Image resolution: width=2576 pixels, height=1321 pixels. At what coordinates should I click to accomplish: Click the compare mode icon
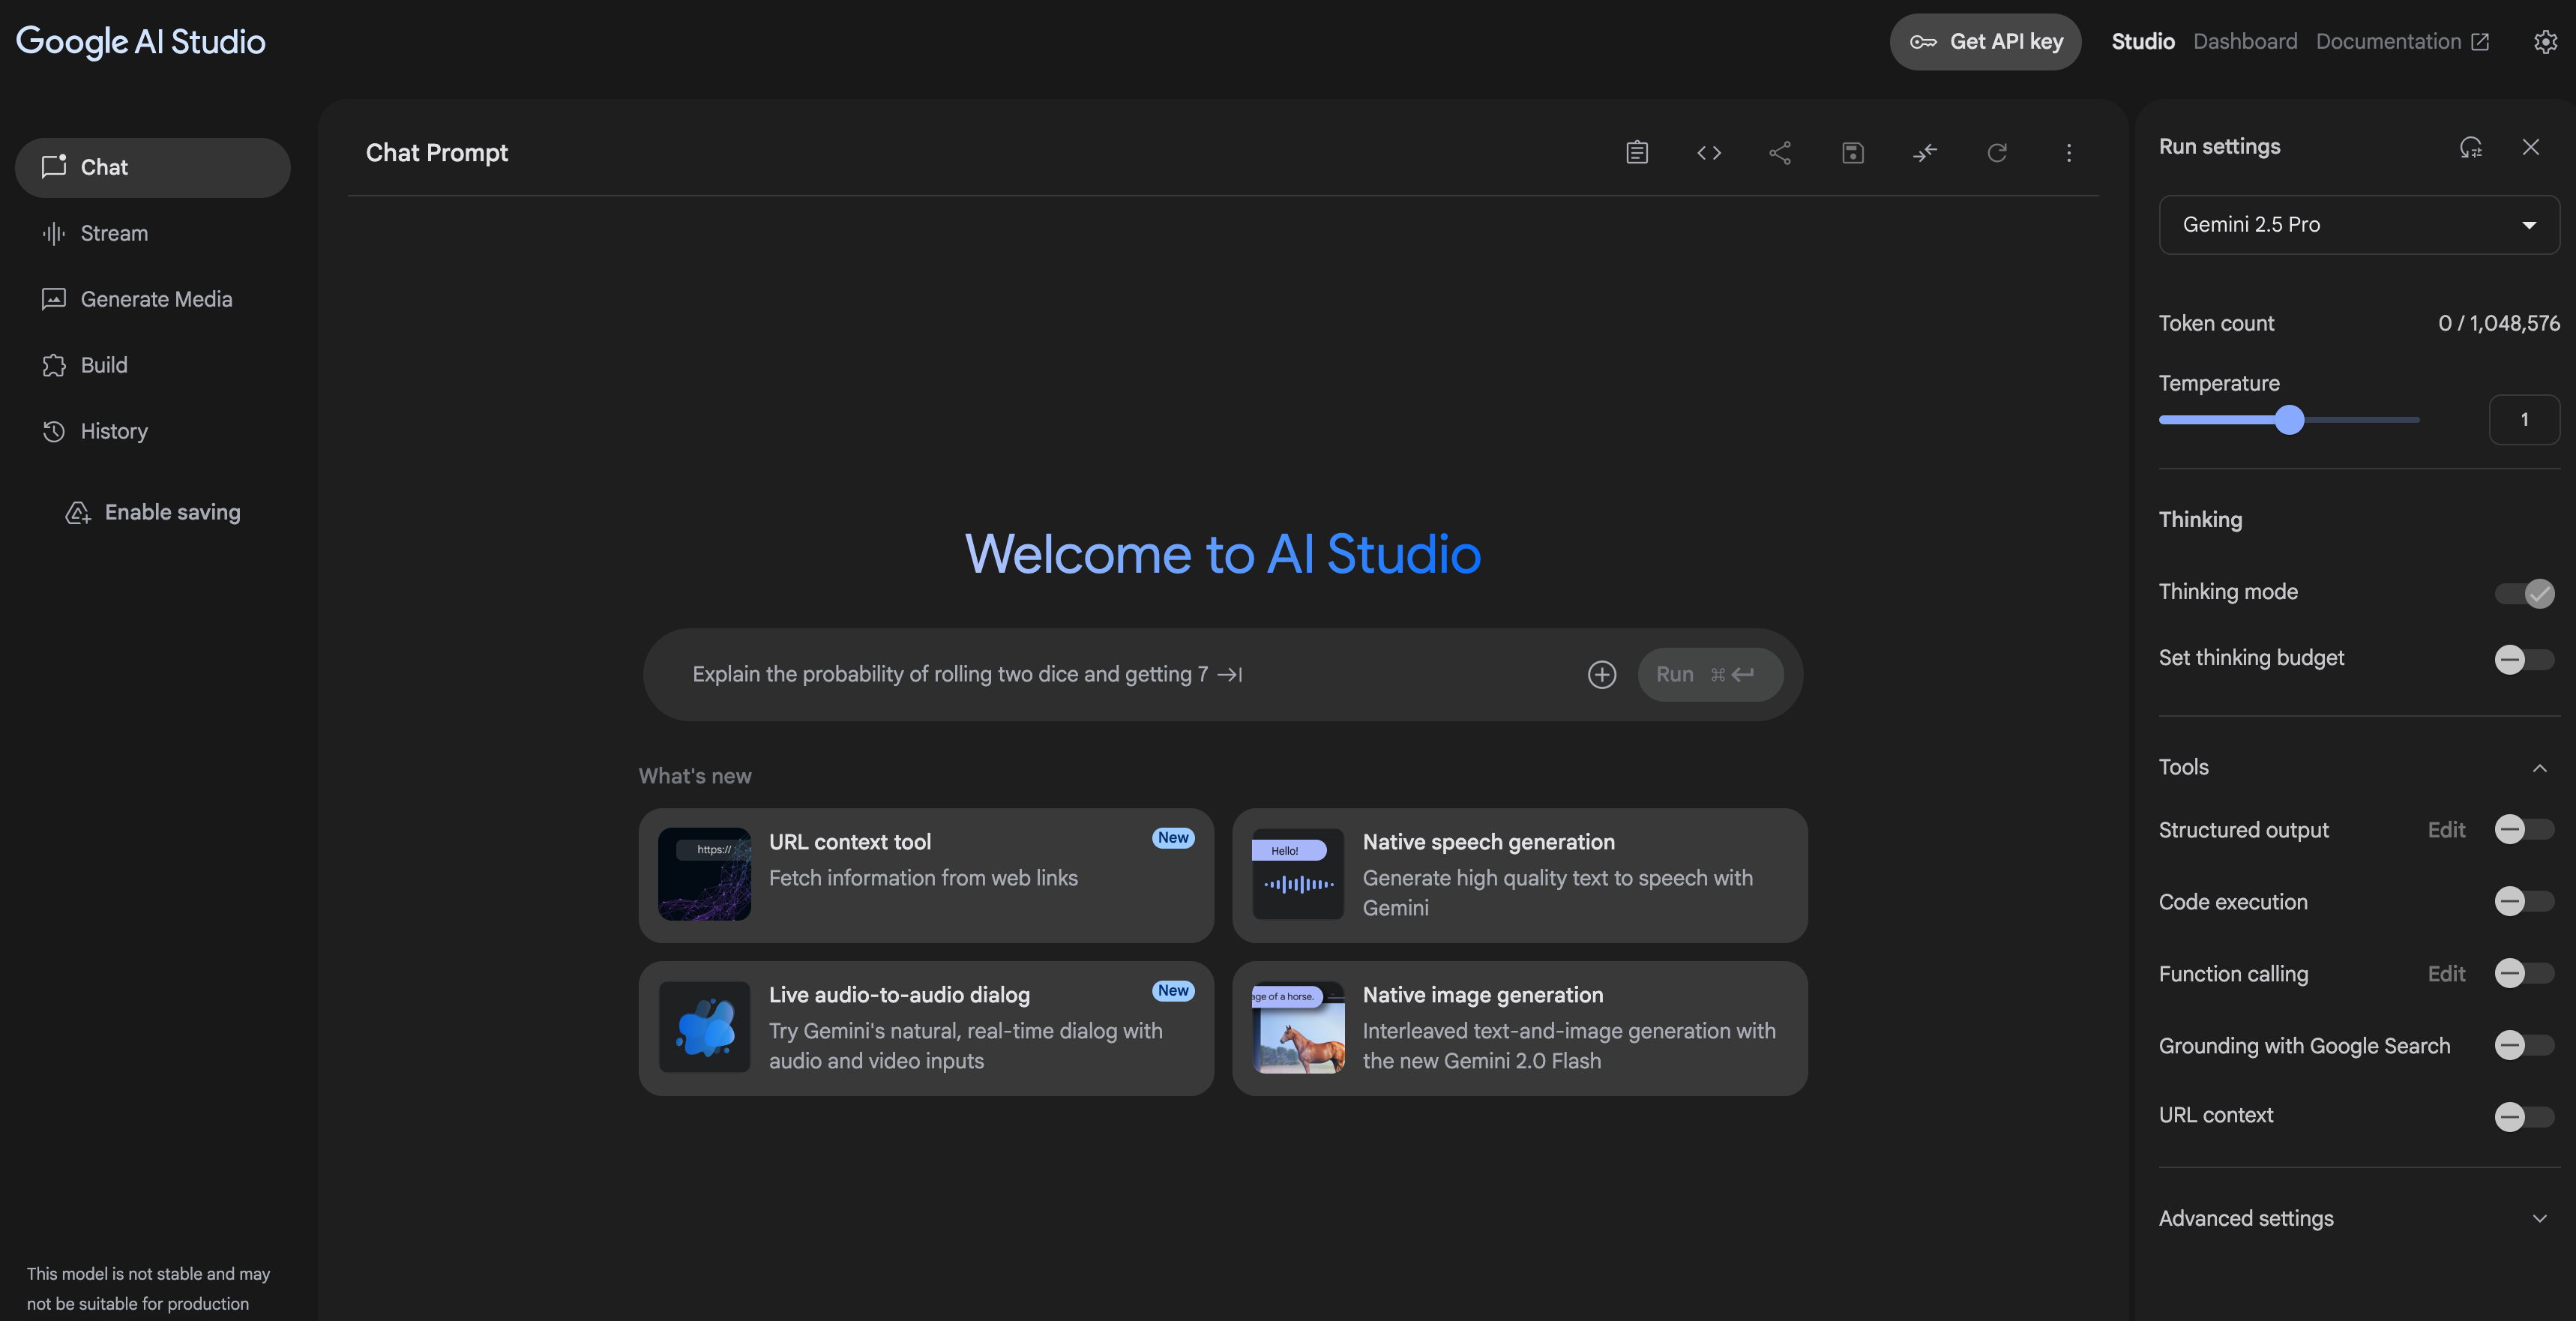click(1925, 152)
